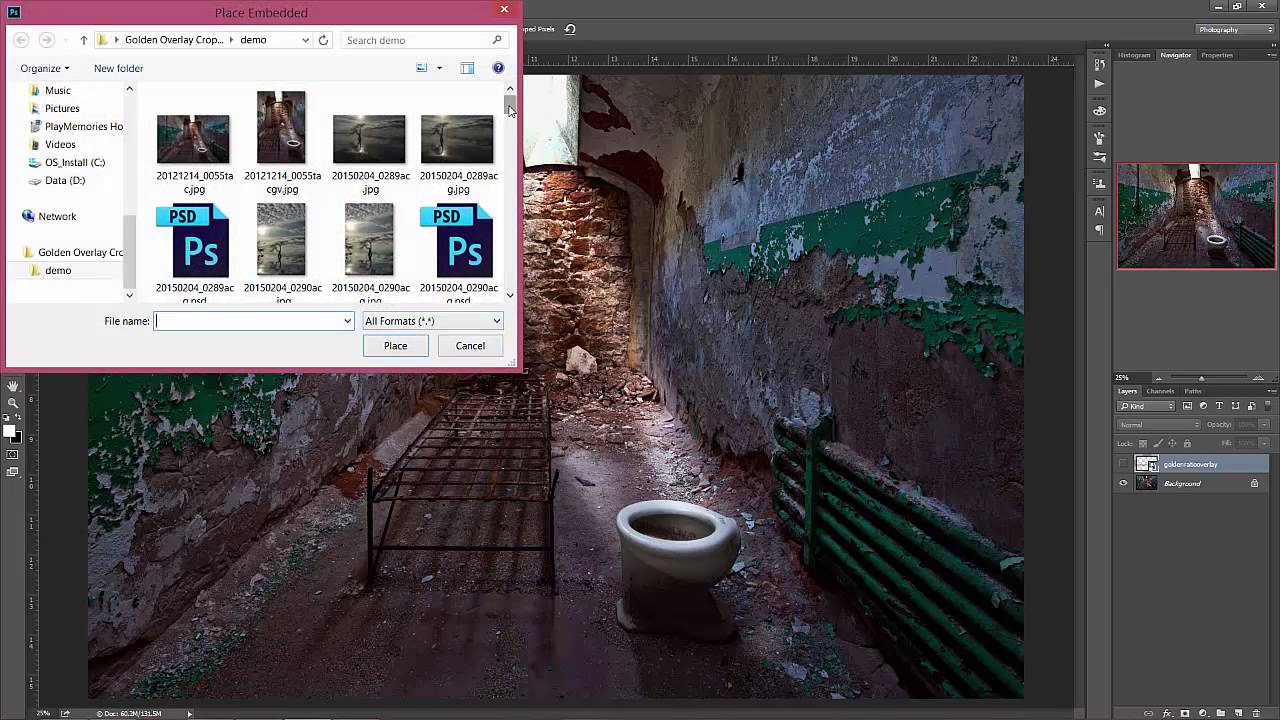The height and width of the screenshot is (720, 1280).
Task: Select thumbnail 20121214_0055tacgv.jpg
Action: pyautogui.click(x=281, y=143)
